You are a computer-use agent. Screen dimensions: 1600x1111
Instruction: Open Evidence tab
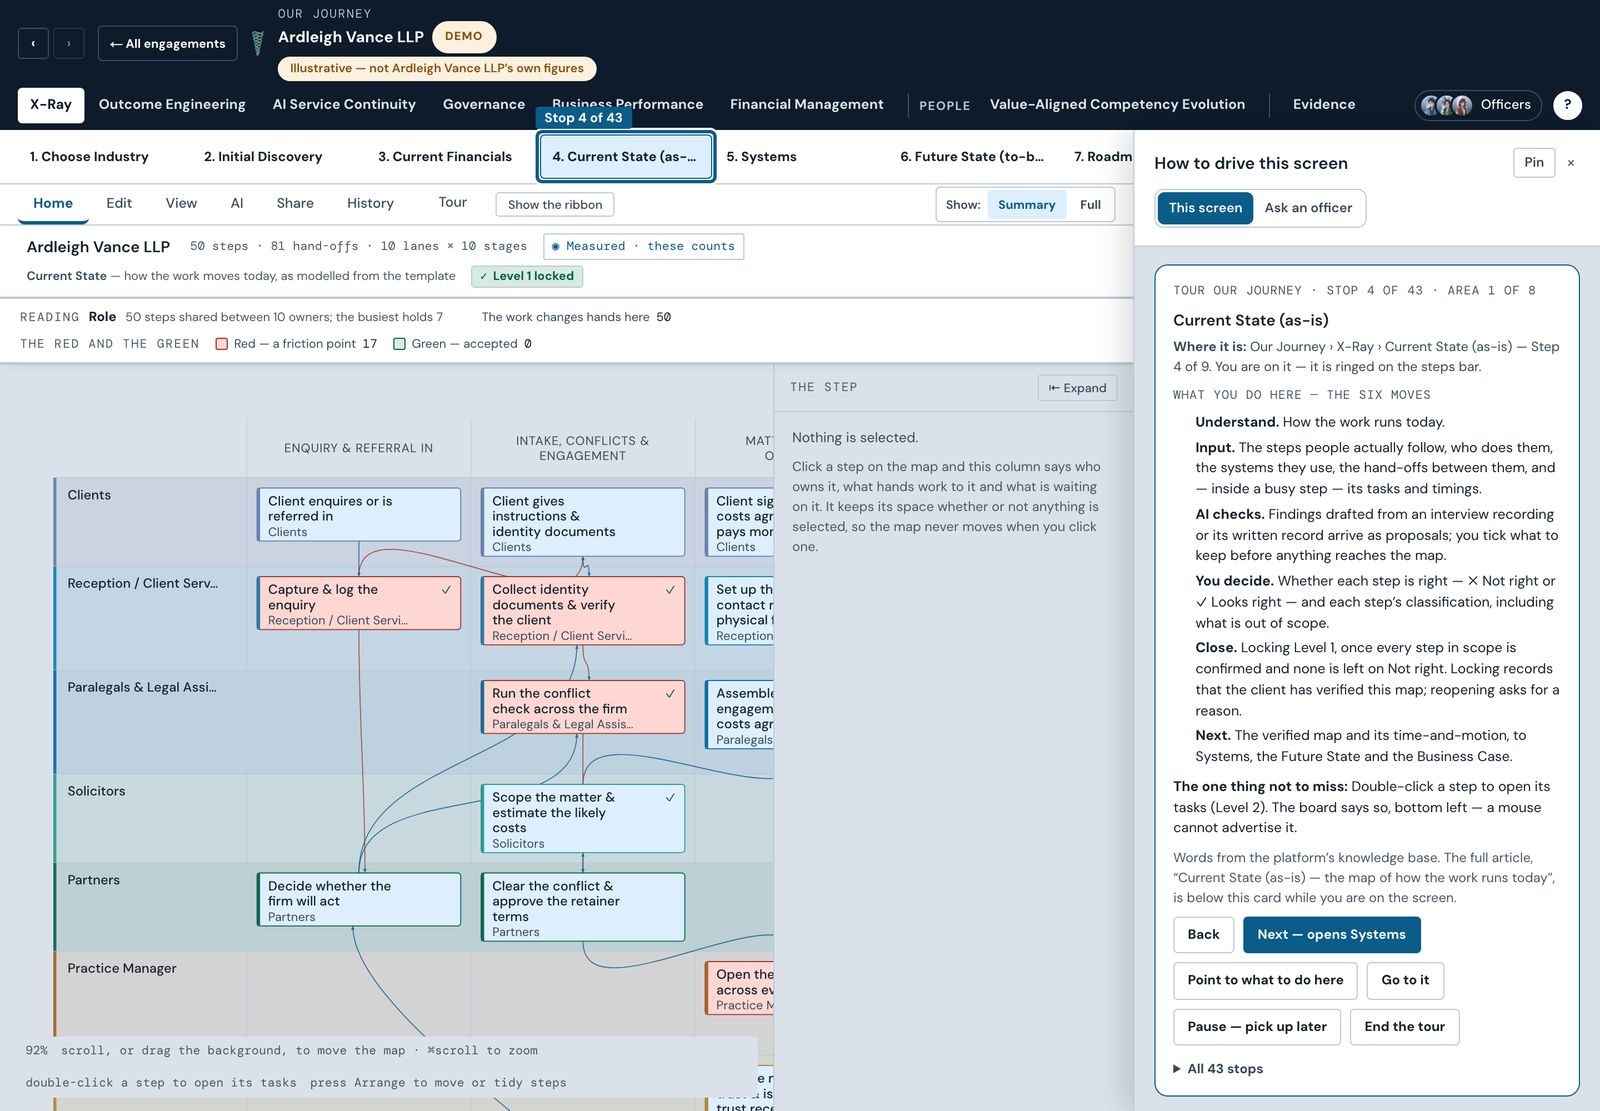(1323, 105)
